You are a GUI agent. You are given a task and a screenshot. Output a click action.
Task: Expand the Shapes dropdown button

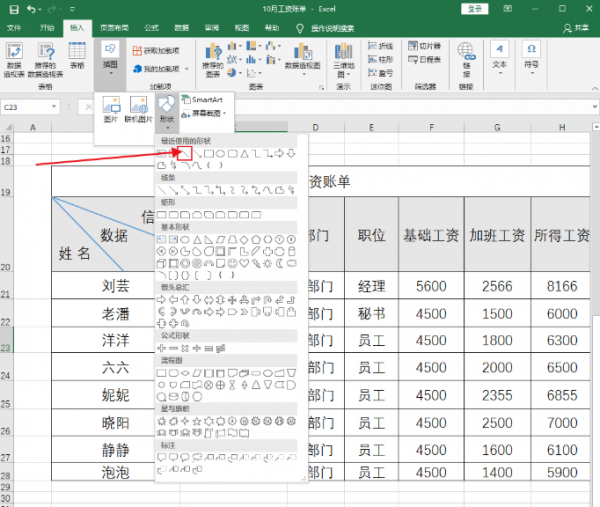point(167,112)
